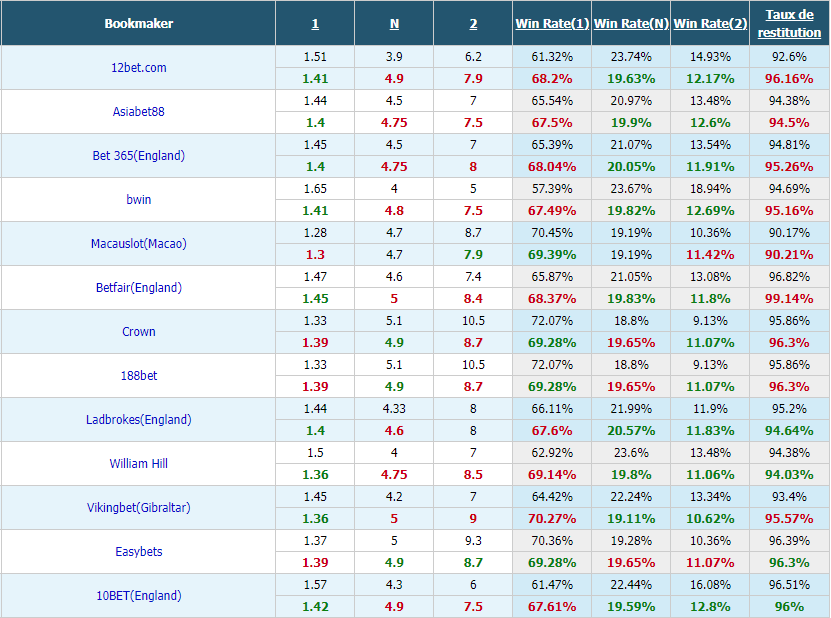This screenshot has width=831, height=618.
Task: Sort by column header "N"
Action: tap(394, 24)
